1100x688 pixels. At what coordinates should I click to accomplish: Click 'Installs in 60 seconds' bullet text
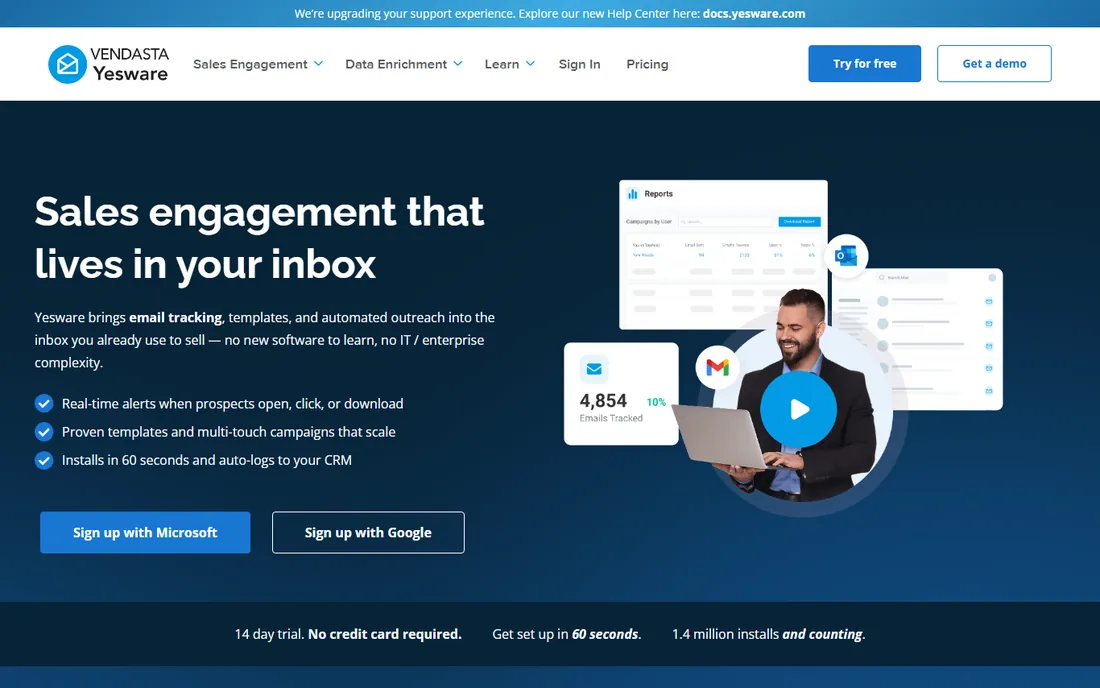coord(207,460)
